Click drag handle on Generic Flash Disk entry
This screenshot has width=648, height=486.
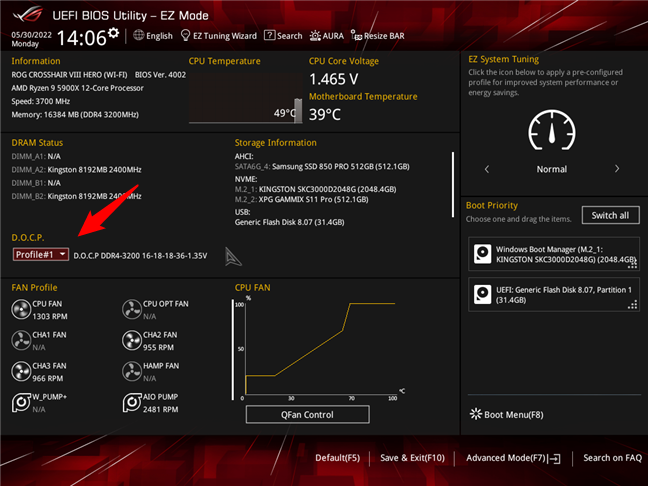pyautogui.click(x=632, y=305)
